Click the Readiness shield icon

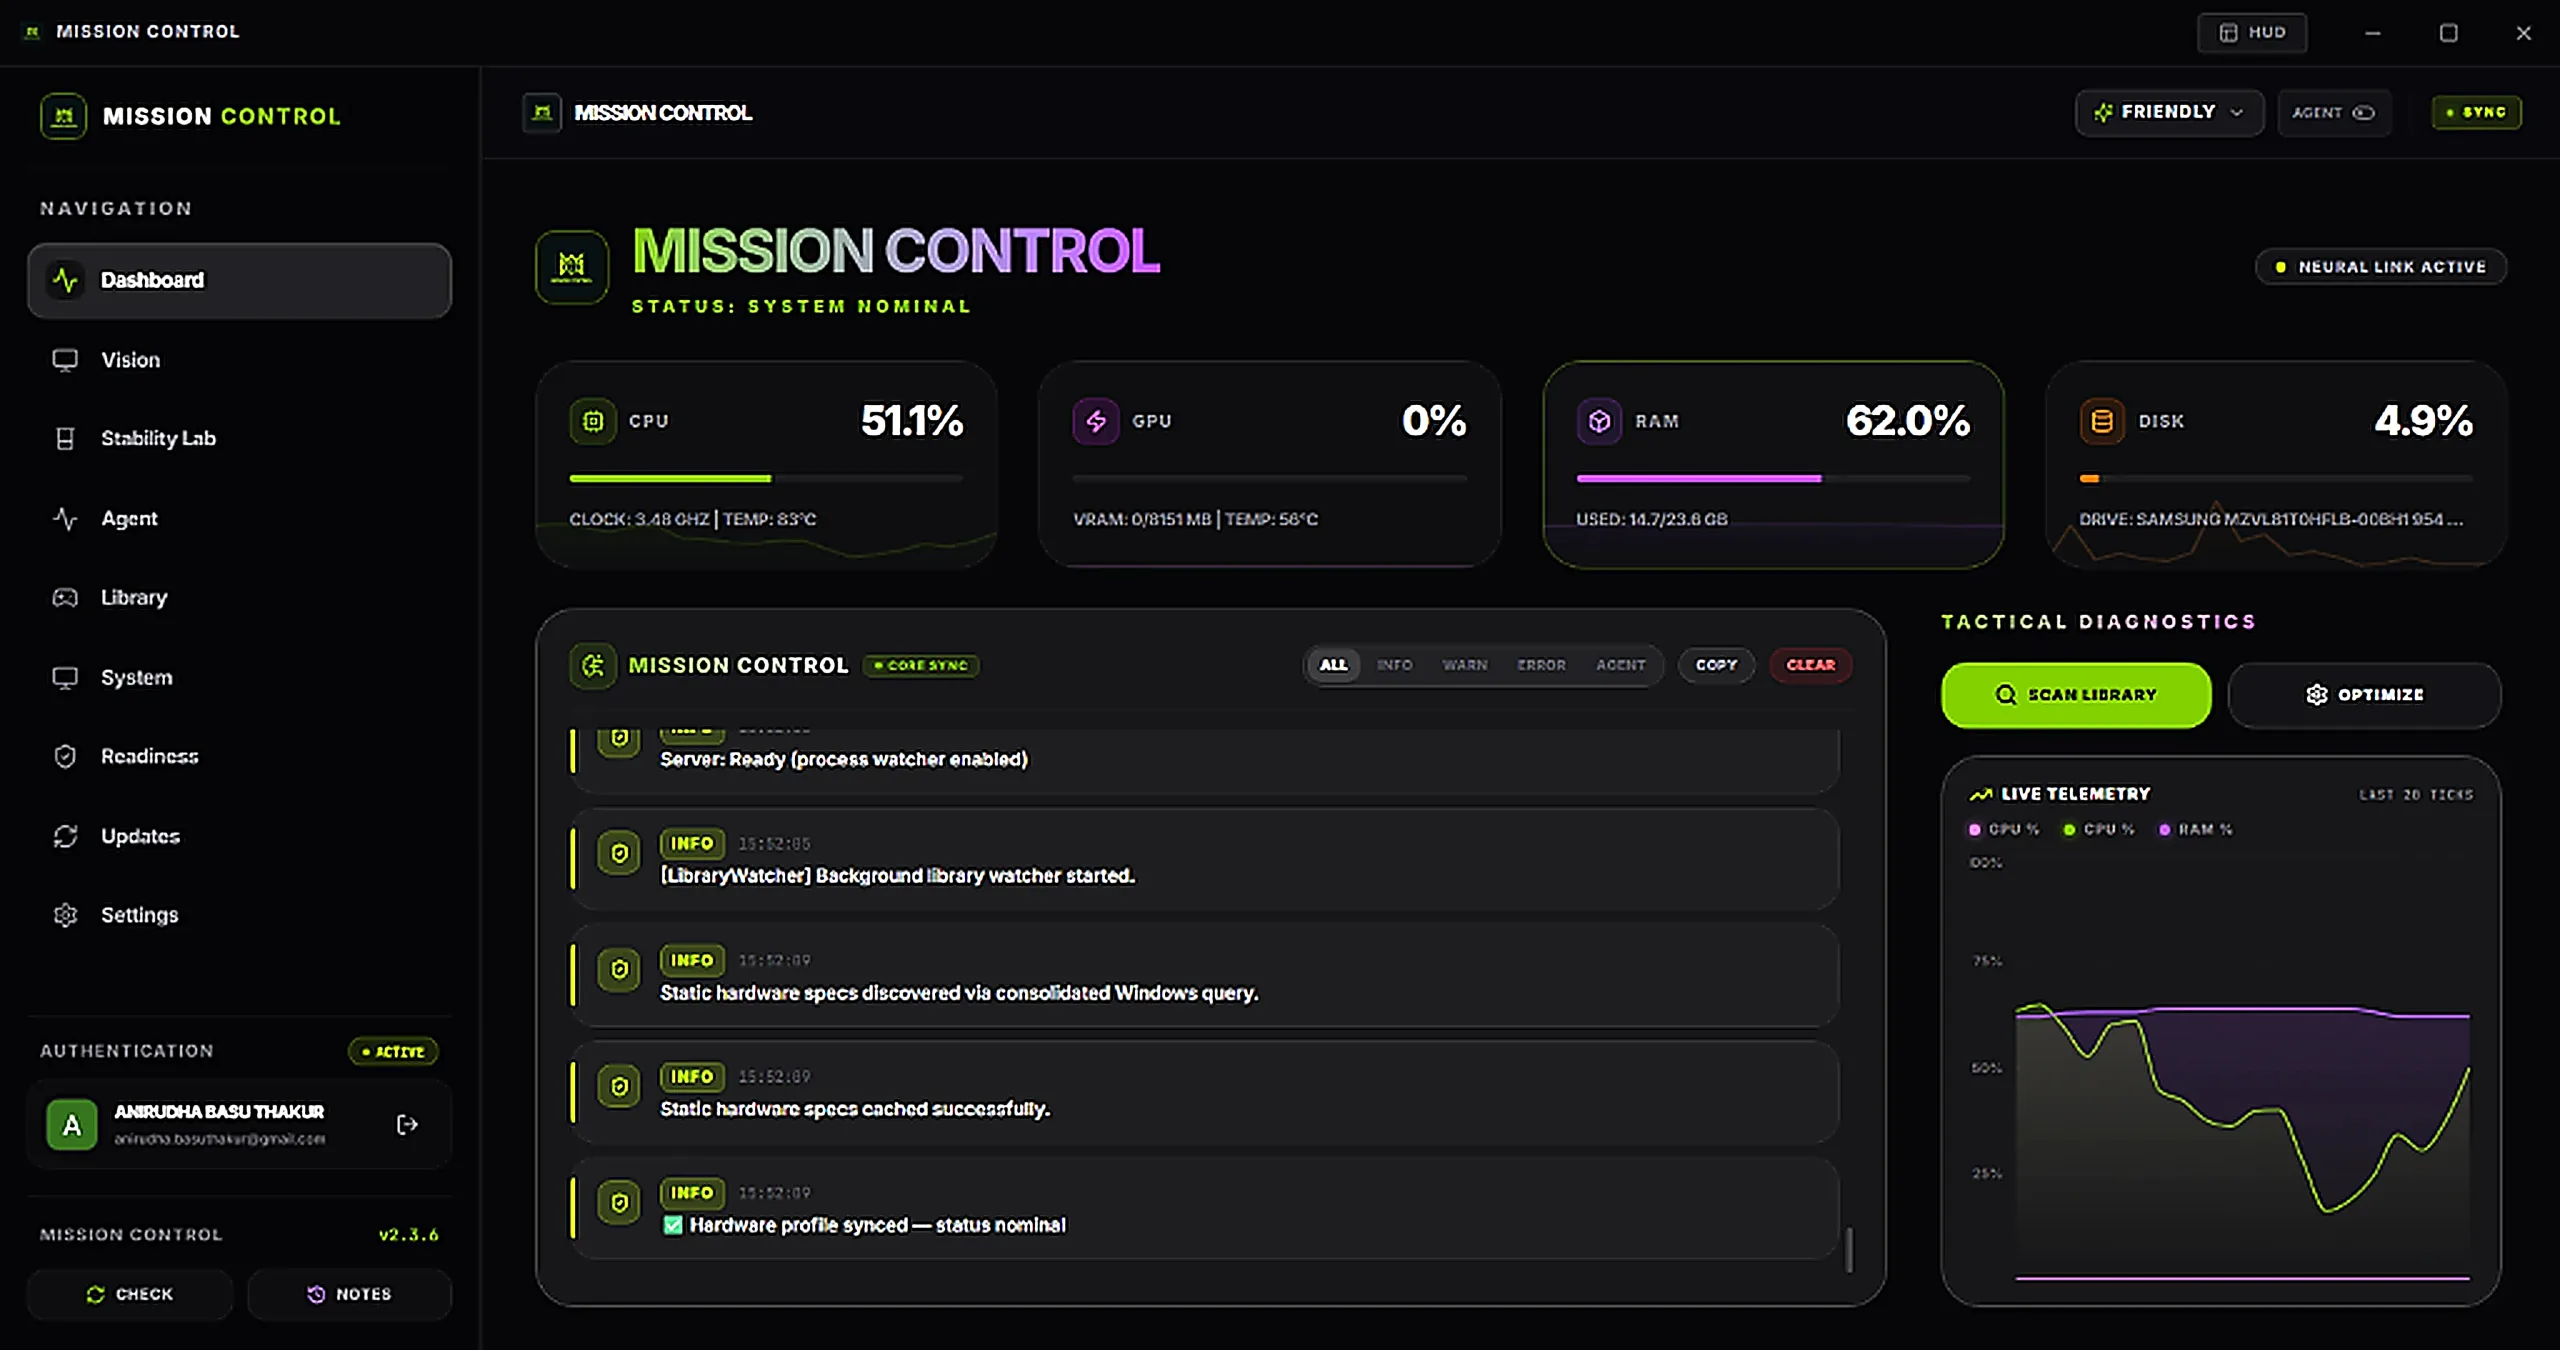coord(65,756)
